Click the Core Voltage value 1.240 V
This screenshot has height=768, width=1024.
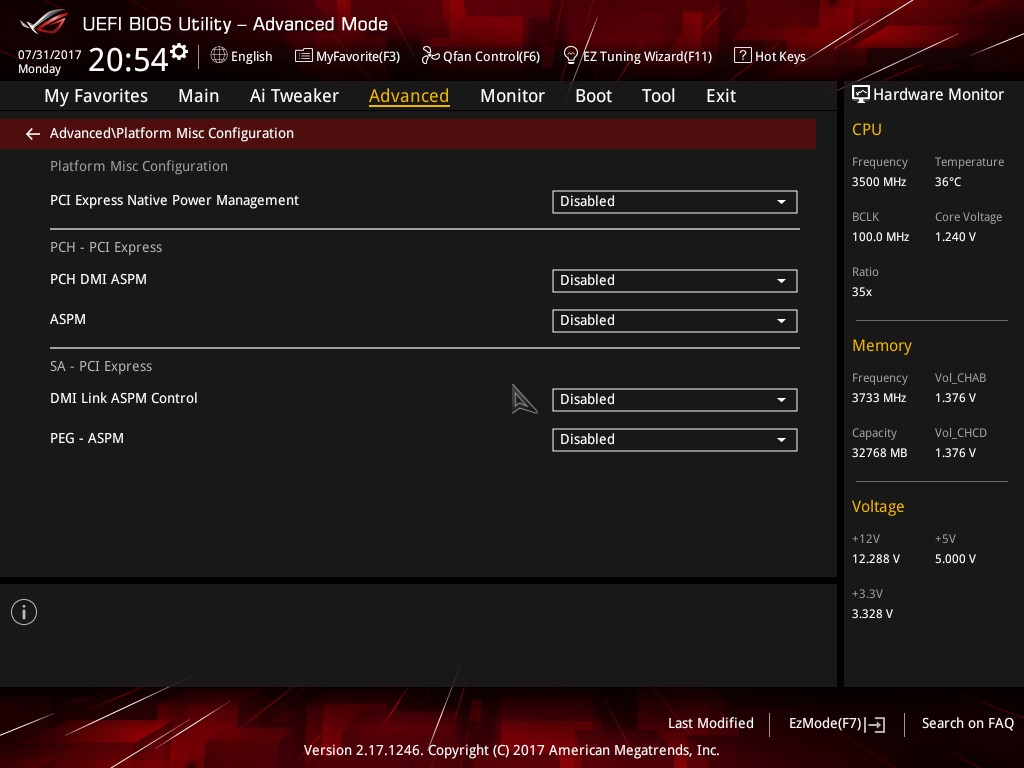coord(955,237)
